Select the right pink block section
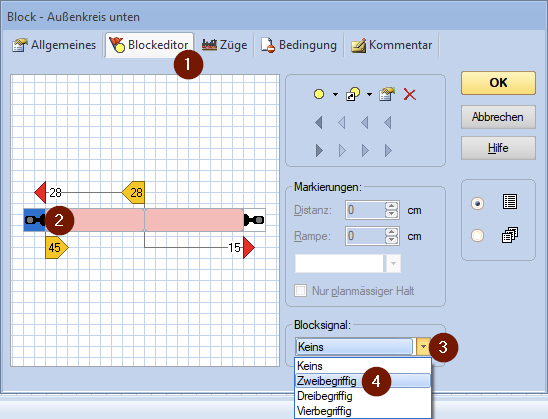 click(194, 220)
